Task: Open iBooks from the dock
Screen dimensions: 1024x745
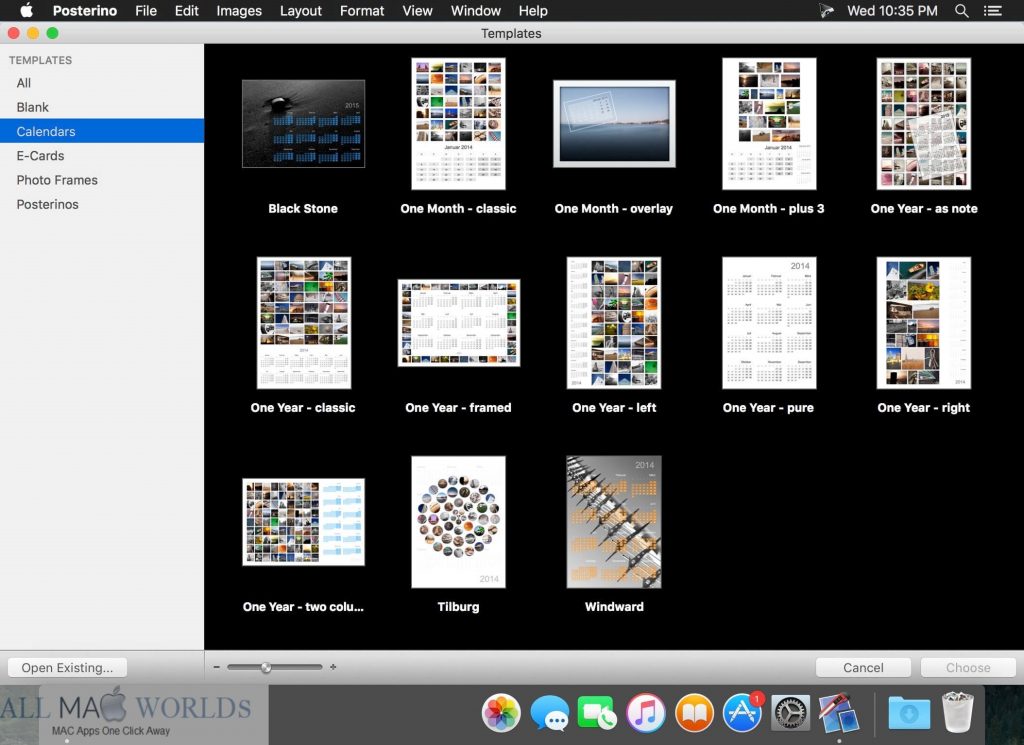Action: [x=694, y=712]
